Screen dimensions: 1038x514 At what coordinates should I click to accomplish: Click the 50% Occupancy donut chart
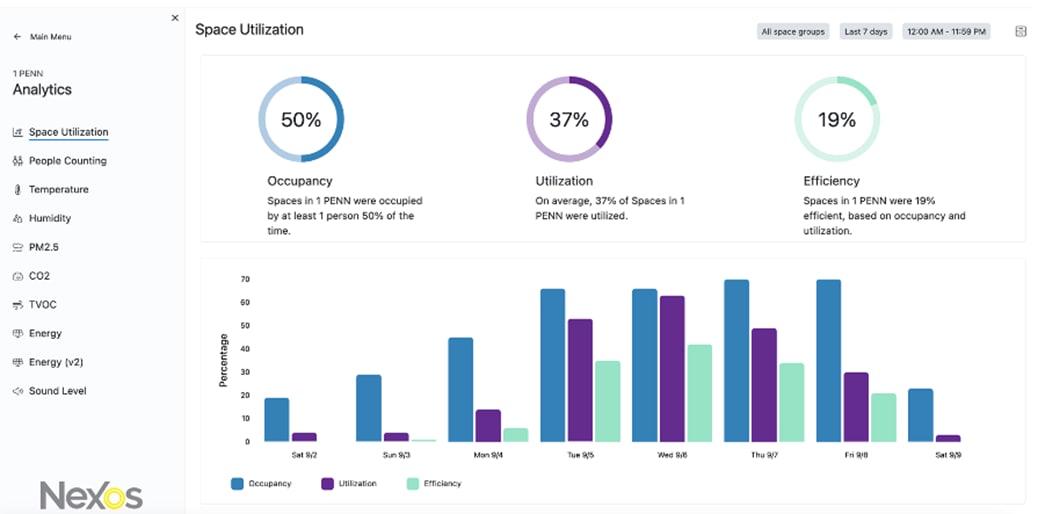[x=301, y=120]
